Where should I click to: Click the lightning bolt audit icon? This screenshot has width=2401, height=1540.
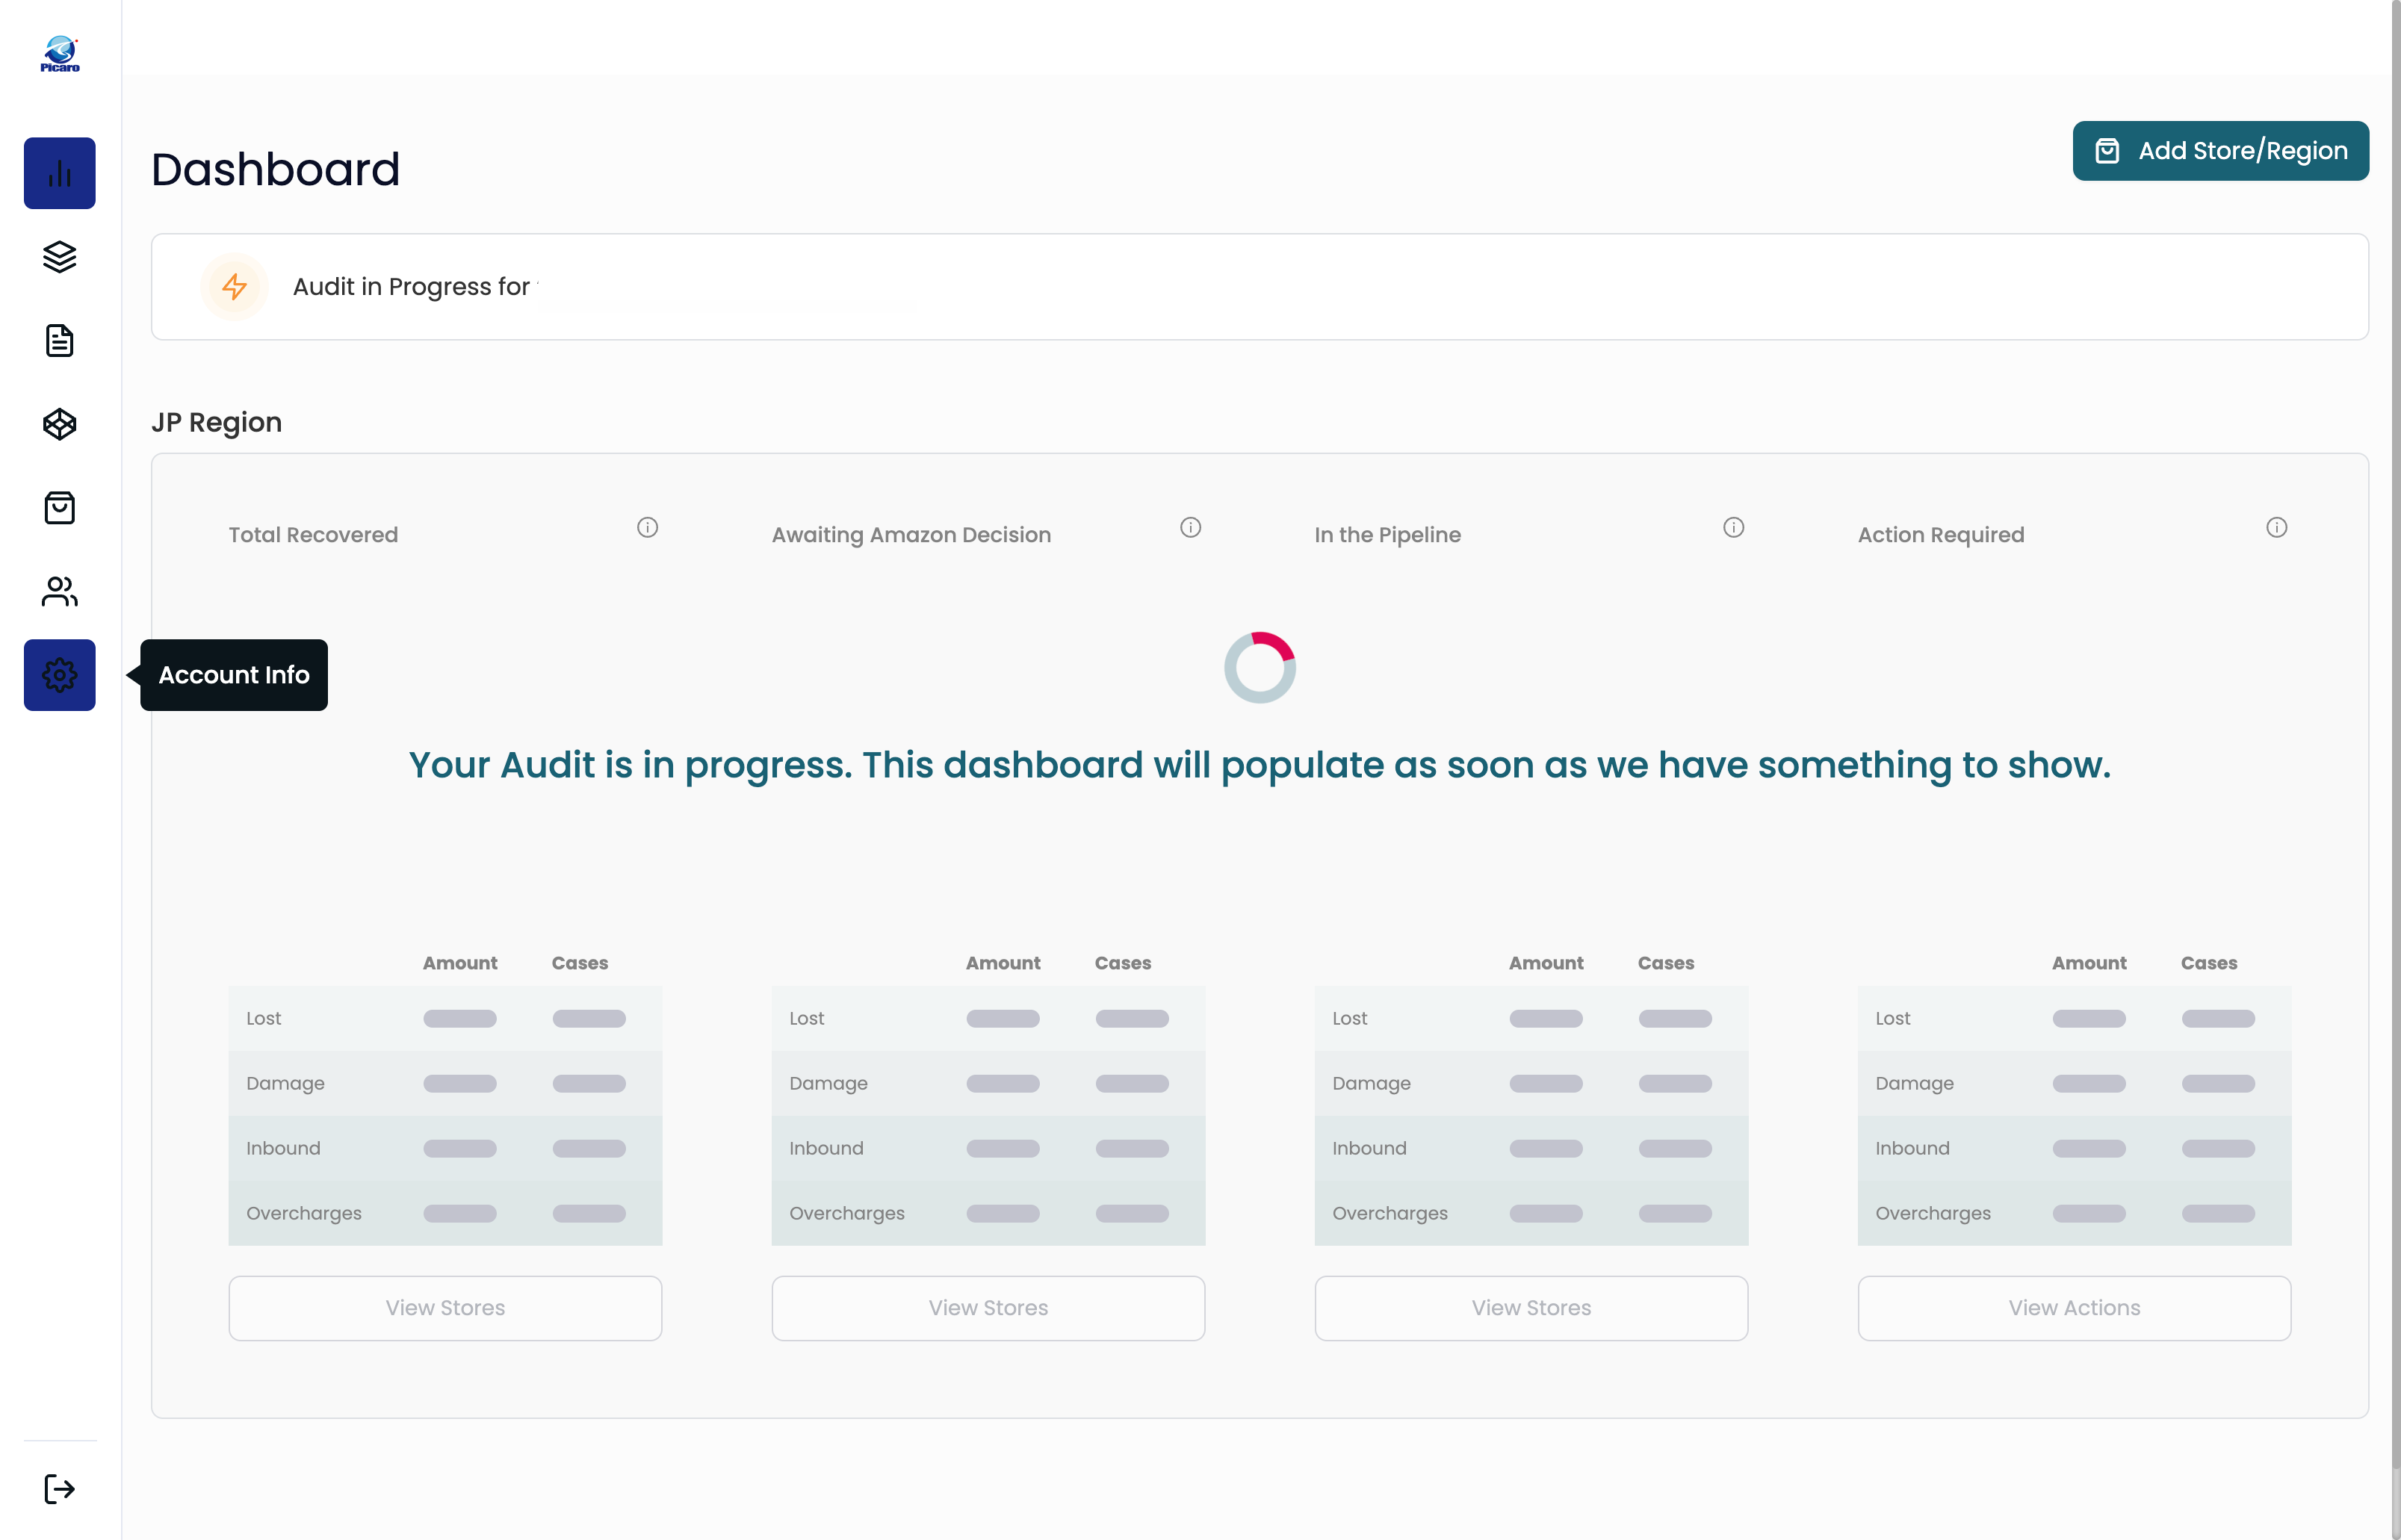point(234,287)
